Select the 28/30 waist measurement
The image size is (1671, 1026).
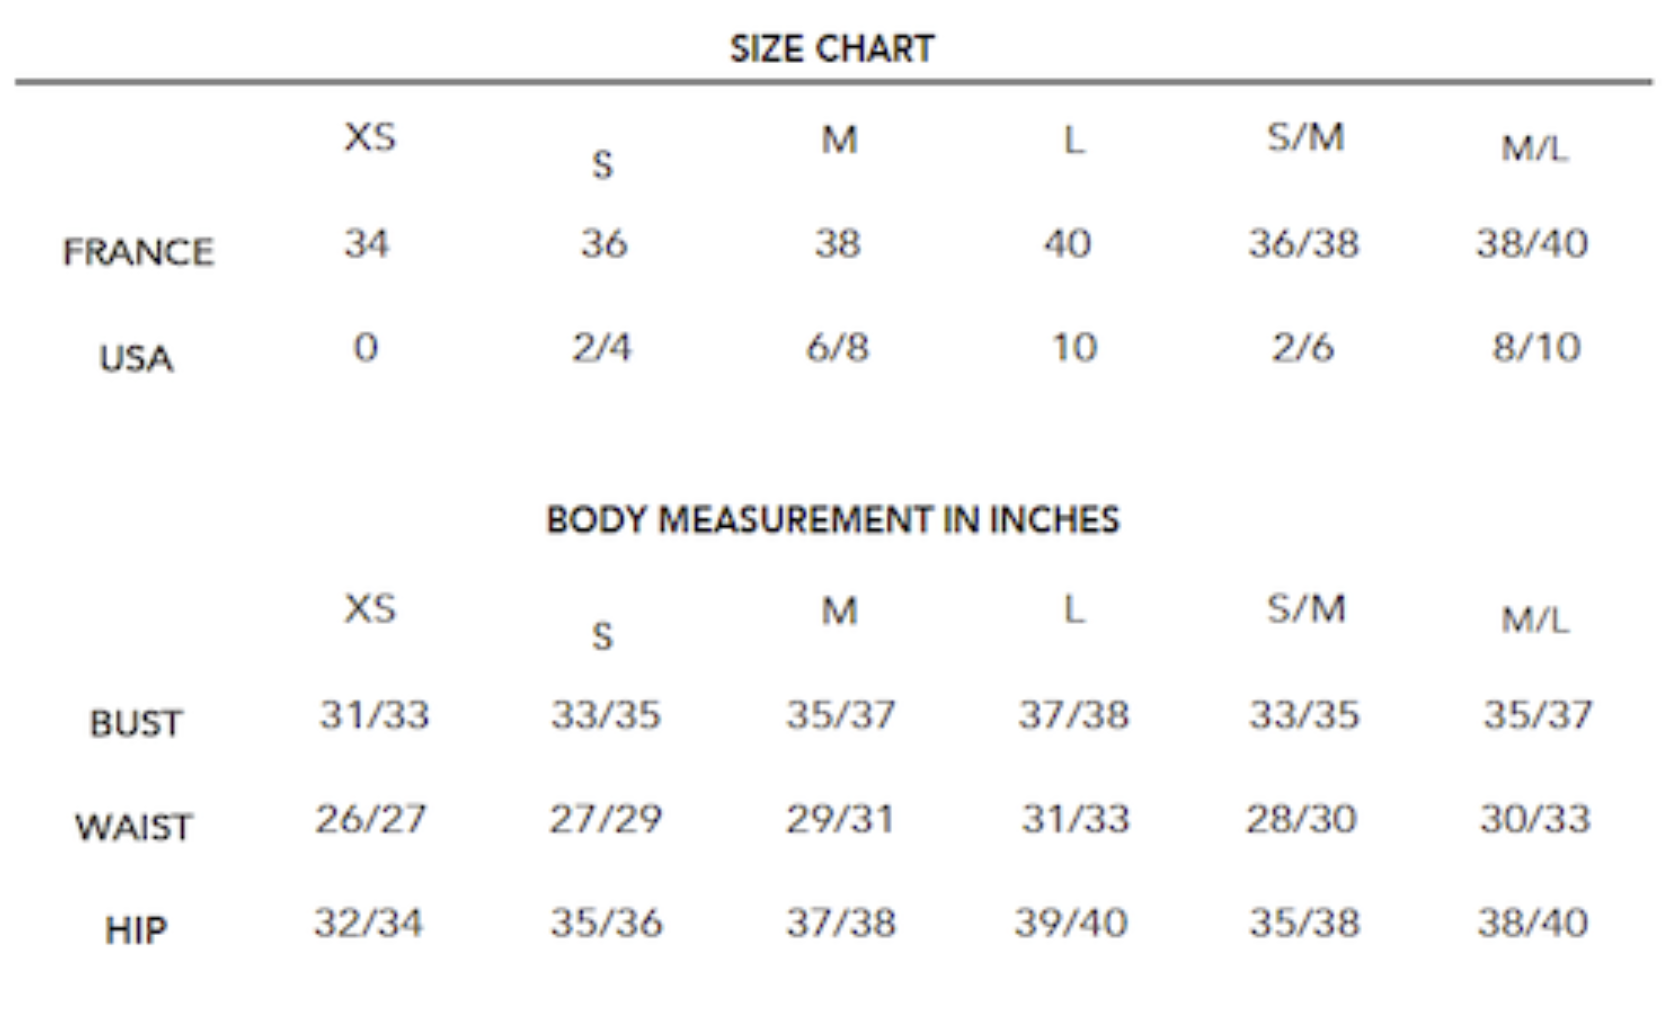tap(1301, 819)
